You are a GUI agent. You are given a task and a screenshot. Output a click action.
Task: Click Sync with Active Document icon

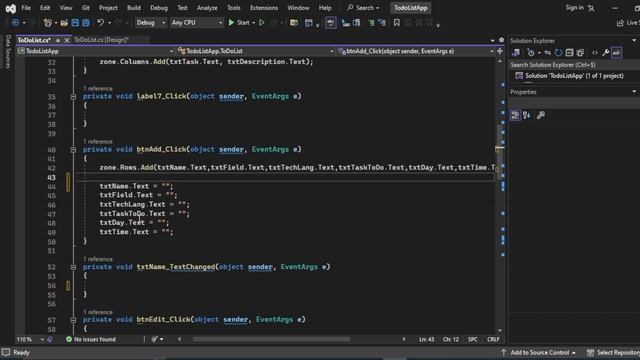pyautogui.click(x=547, y=53)
